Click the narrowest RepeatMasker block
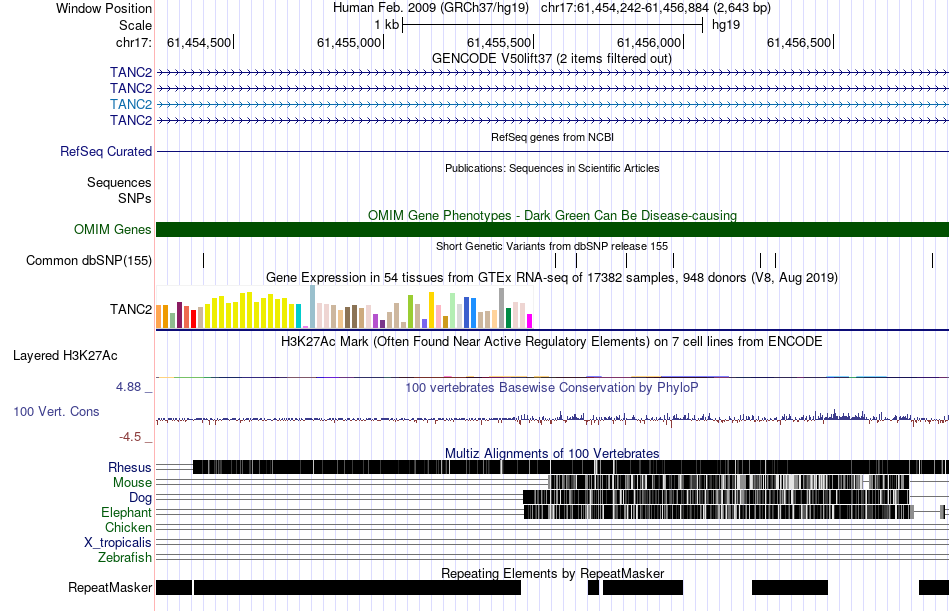Viewport: 950px width, 611px height. pyautogui.click(x=593, y=587)
